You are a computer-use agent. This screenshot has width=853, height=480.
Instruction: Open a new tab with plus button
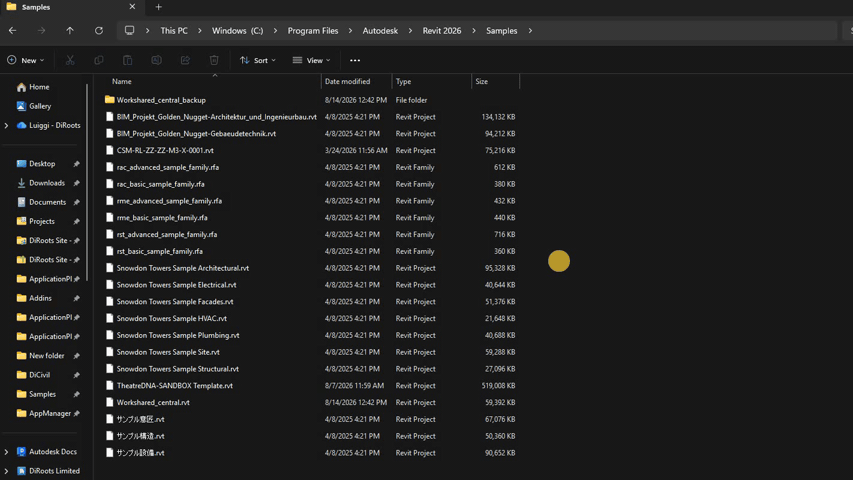click(x=158, y=7)
